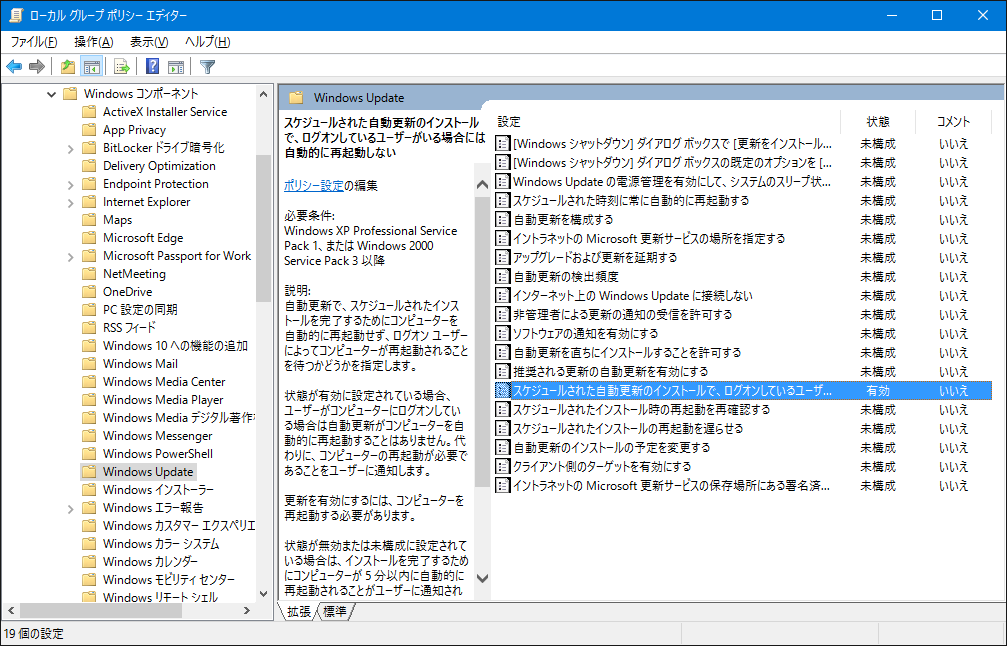Open the ファイル(F) menu

[34, 42]
